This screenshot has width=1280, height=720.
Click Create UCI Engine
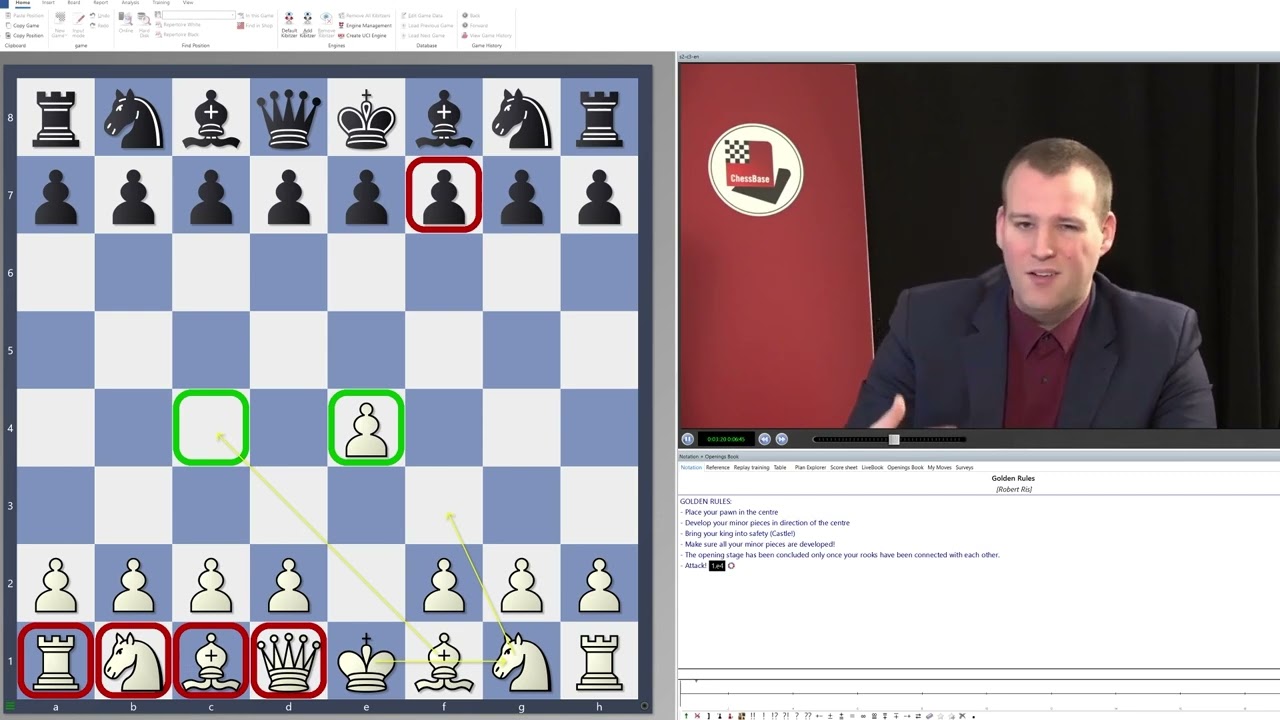[x=362, y=36]
